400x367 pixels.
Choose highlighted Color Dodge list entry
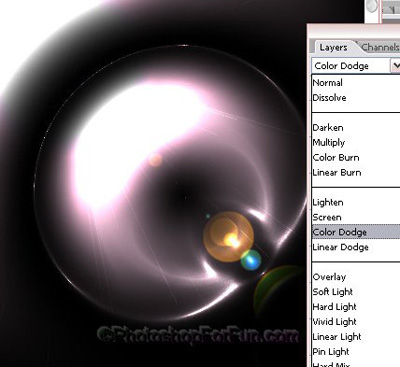(x=356, y=232)
